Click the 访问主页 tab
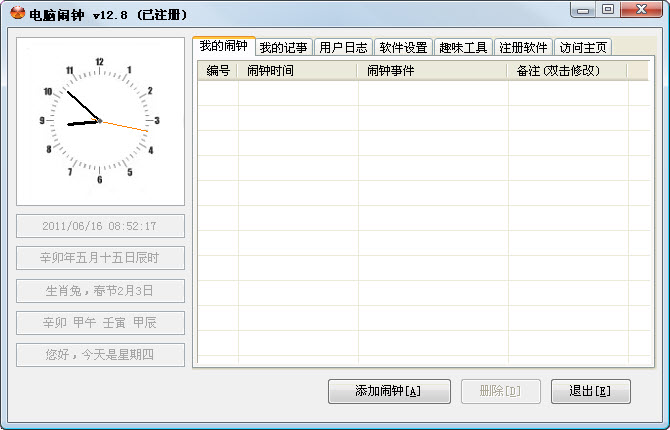 click(x=582, y=47)
